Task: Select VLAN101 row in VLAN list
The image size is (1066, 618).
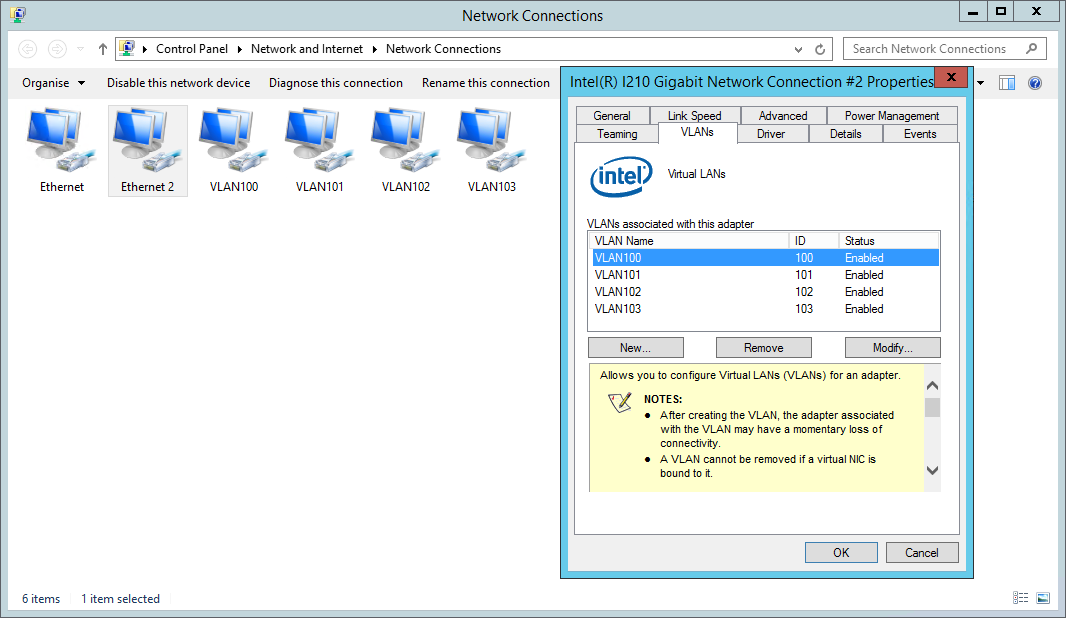Action: pyautogui.click(x=765, y=275)
